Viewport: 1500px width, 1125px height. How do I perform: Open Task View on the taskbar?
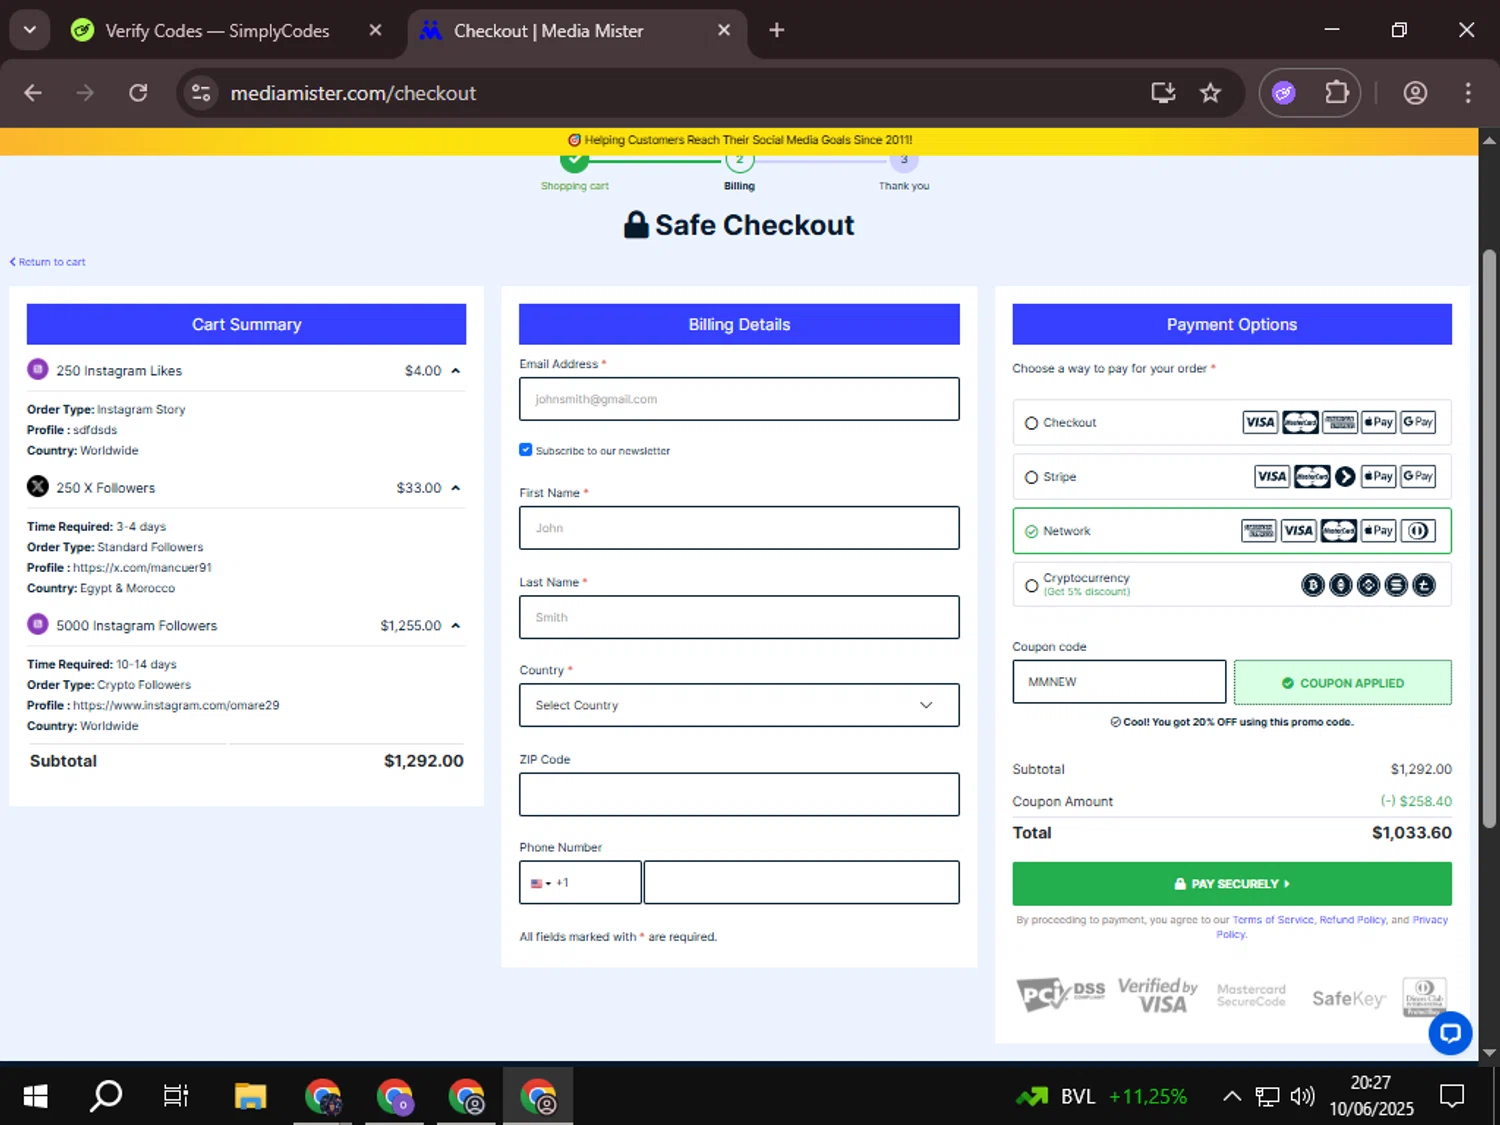176,1096
